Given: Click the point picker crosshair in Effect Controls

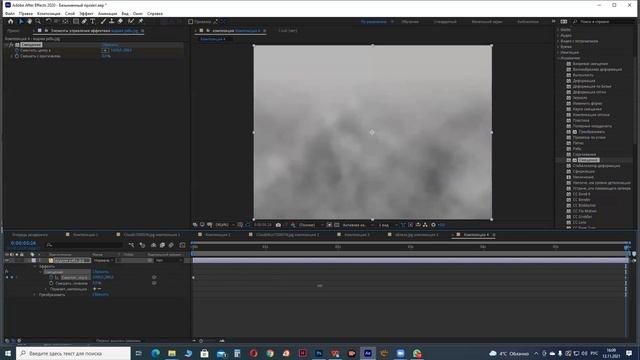Looking at the screenshot, I should pyautogui.click(x=105, y=50).
